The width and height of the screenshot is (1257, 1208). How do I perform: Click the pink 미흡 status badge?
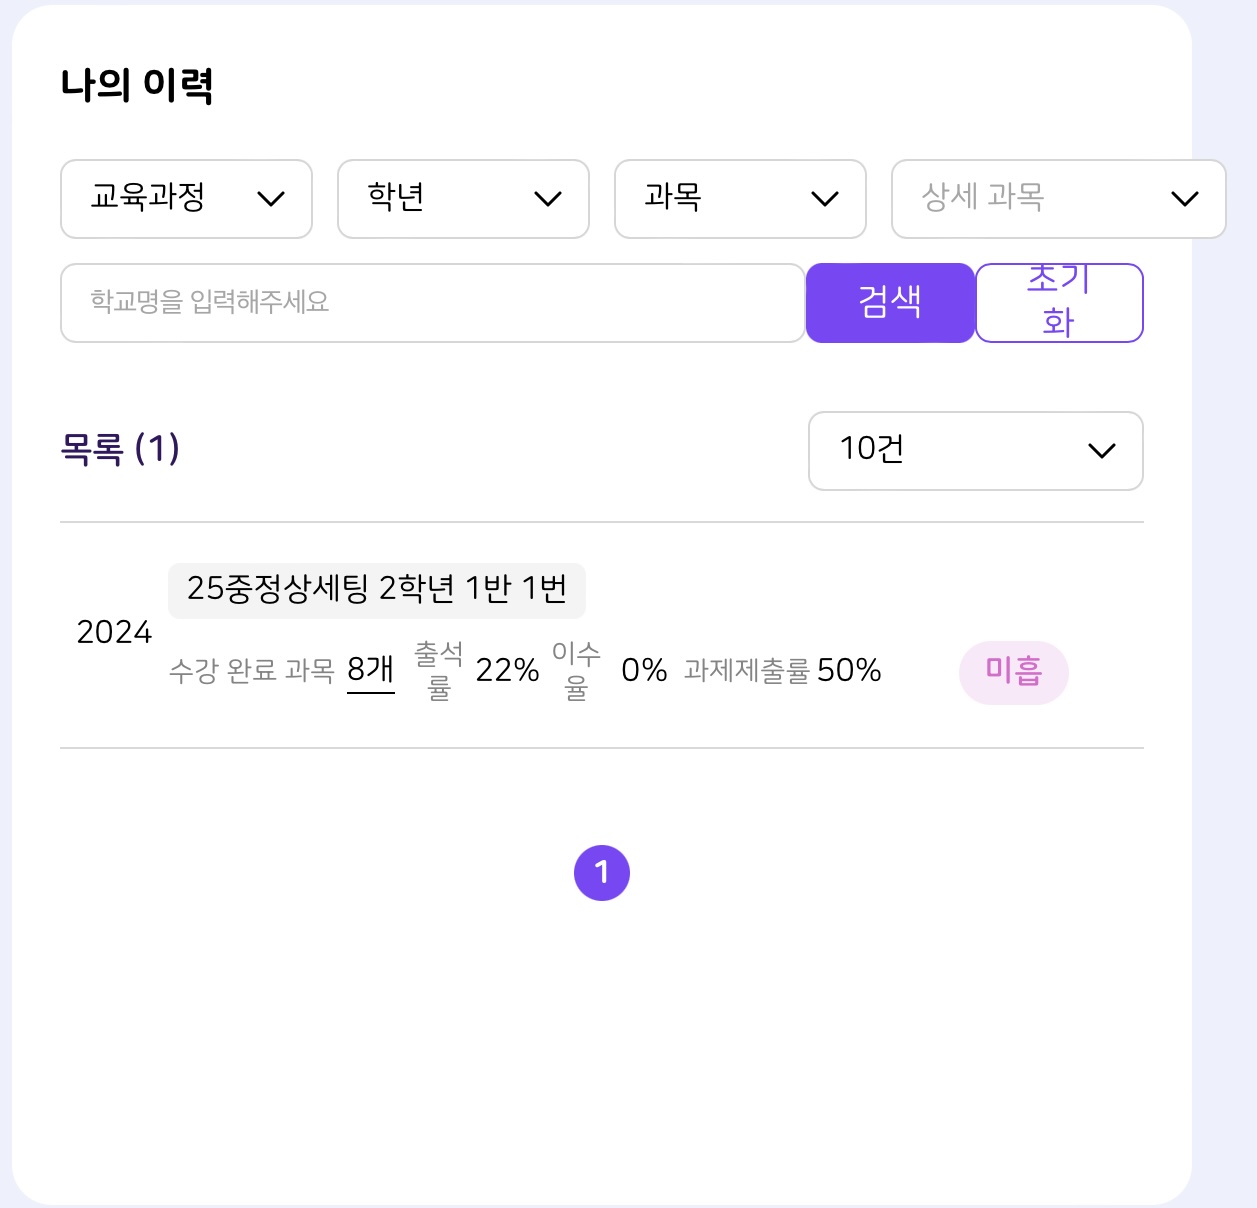tap(1013, 672)
